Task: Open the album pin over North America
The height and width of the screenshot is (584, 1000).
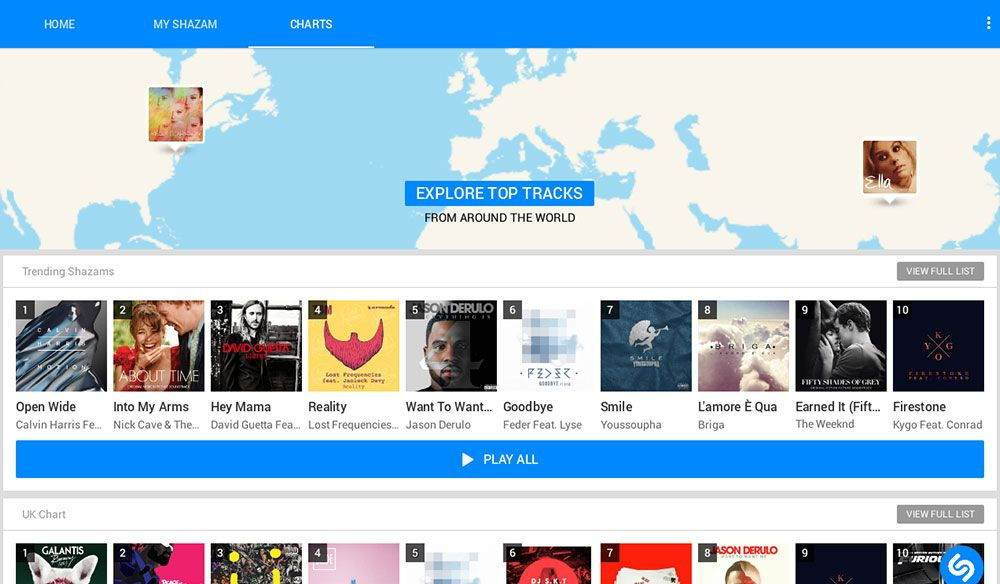Action: point(176,115)
